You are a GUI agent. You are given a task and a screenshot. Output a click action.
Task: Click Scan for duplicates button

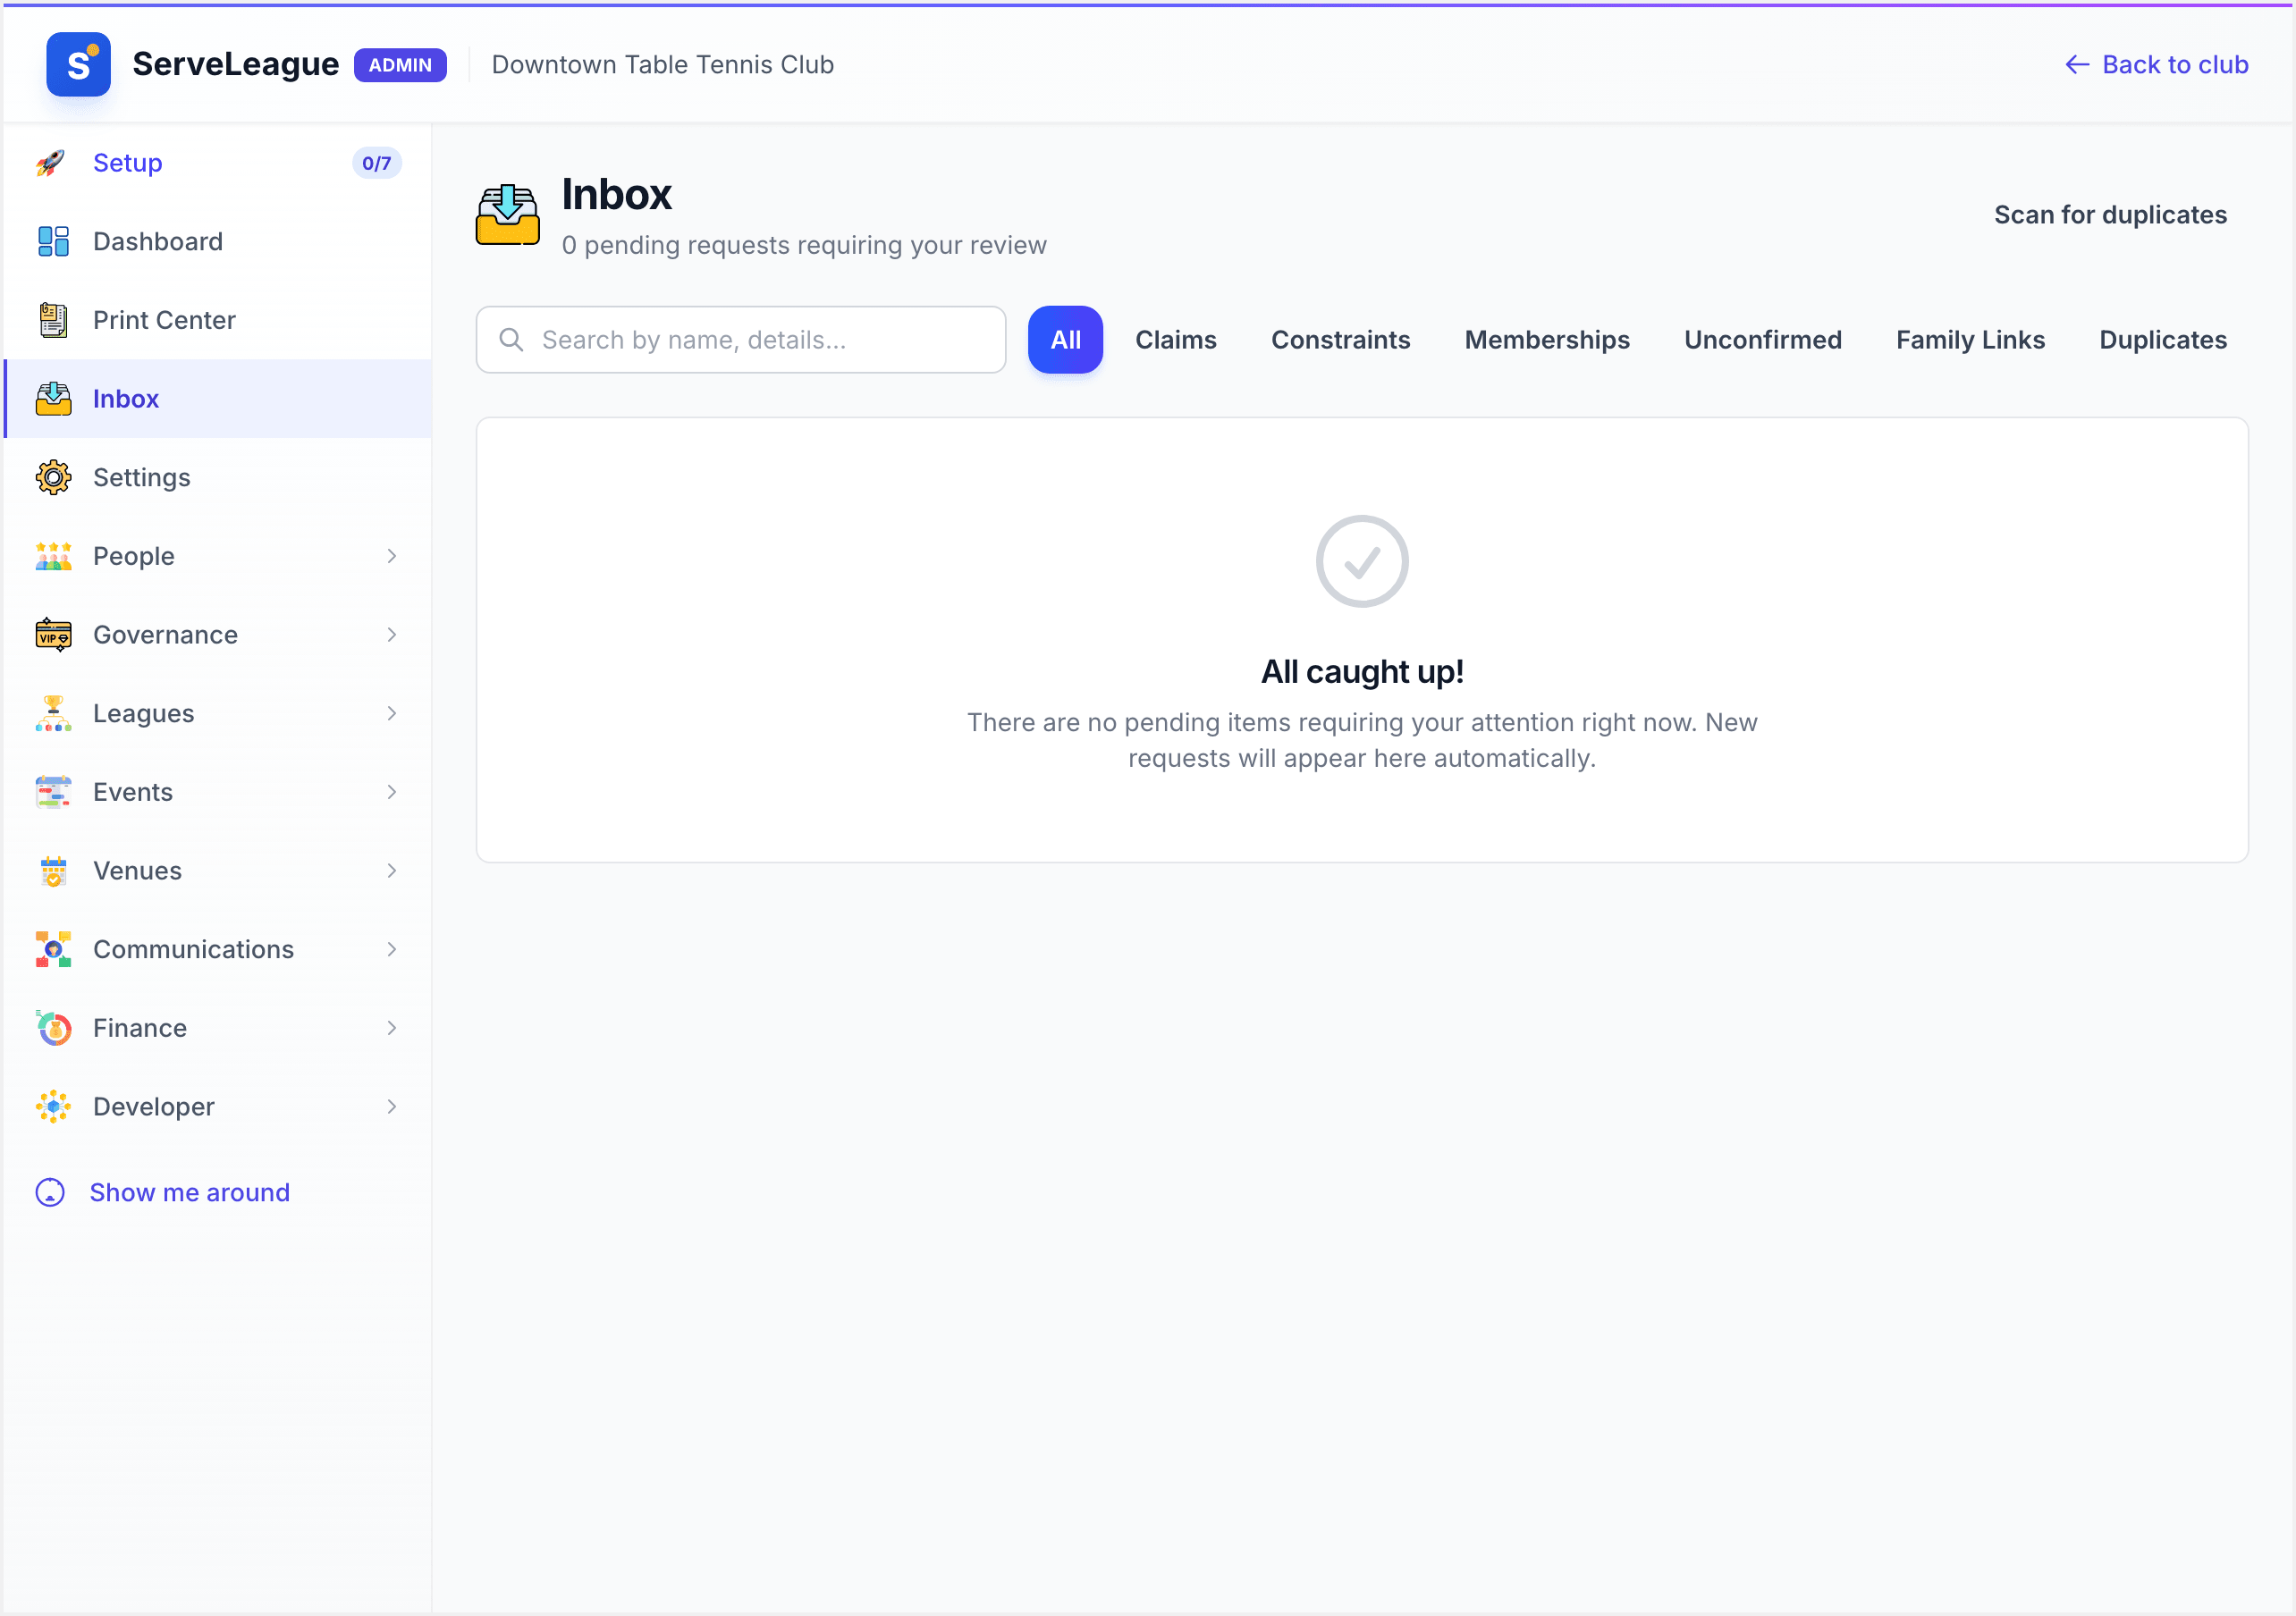click(2110, 215)
